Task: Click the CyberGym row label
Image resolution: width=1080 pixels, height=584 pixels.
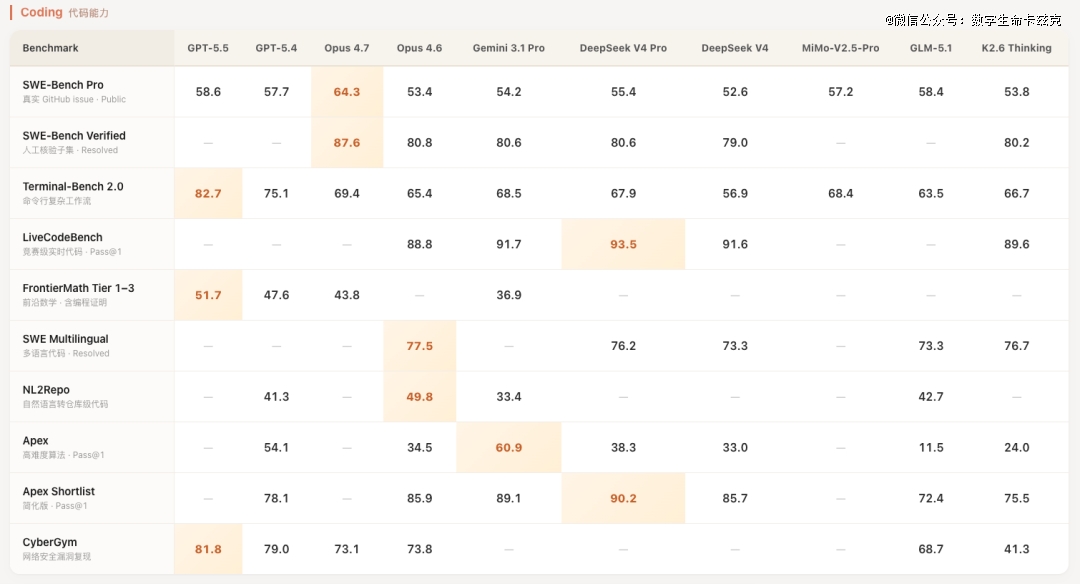Action: (x=50, y=542)
